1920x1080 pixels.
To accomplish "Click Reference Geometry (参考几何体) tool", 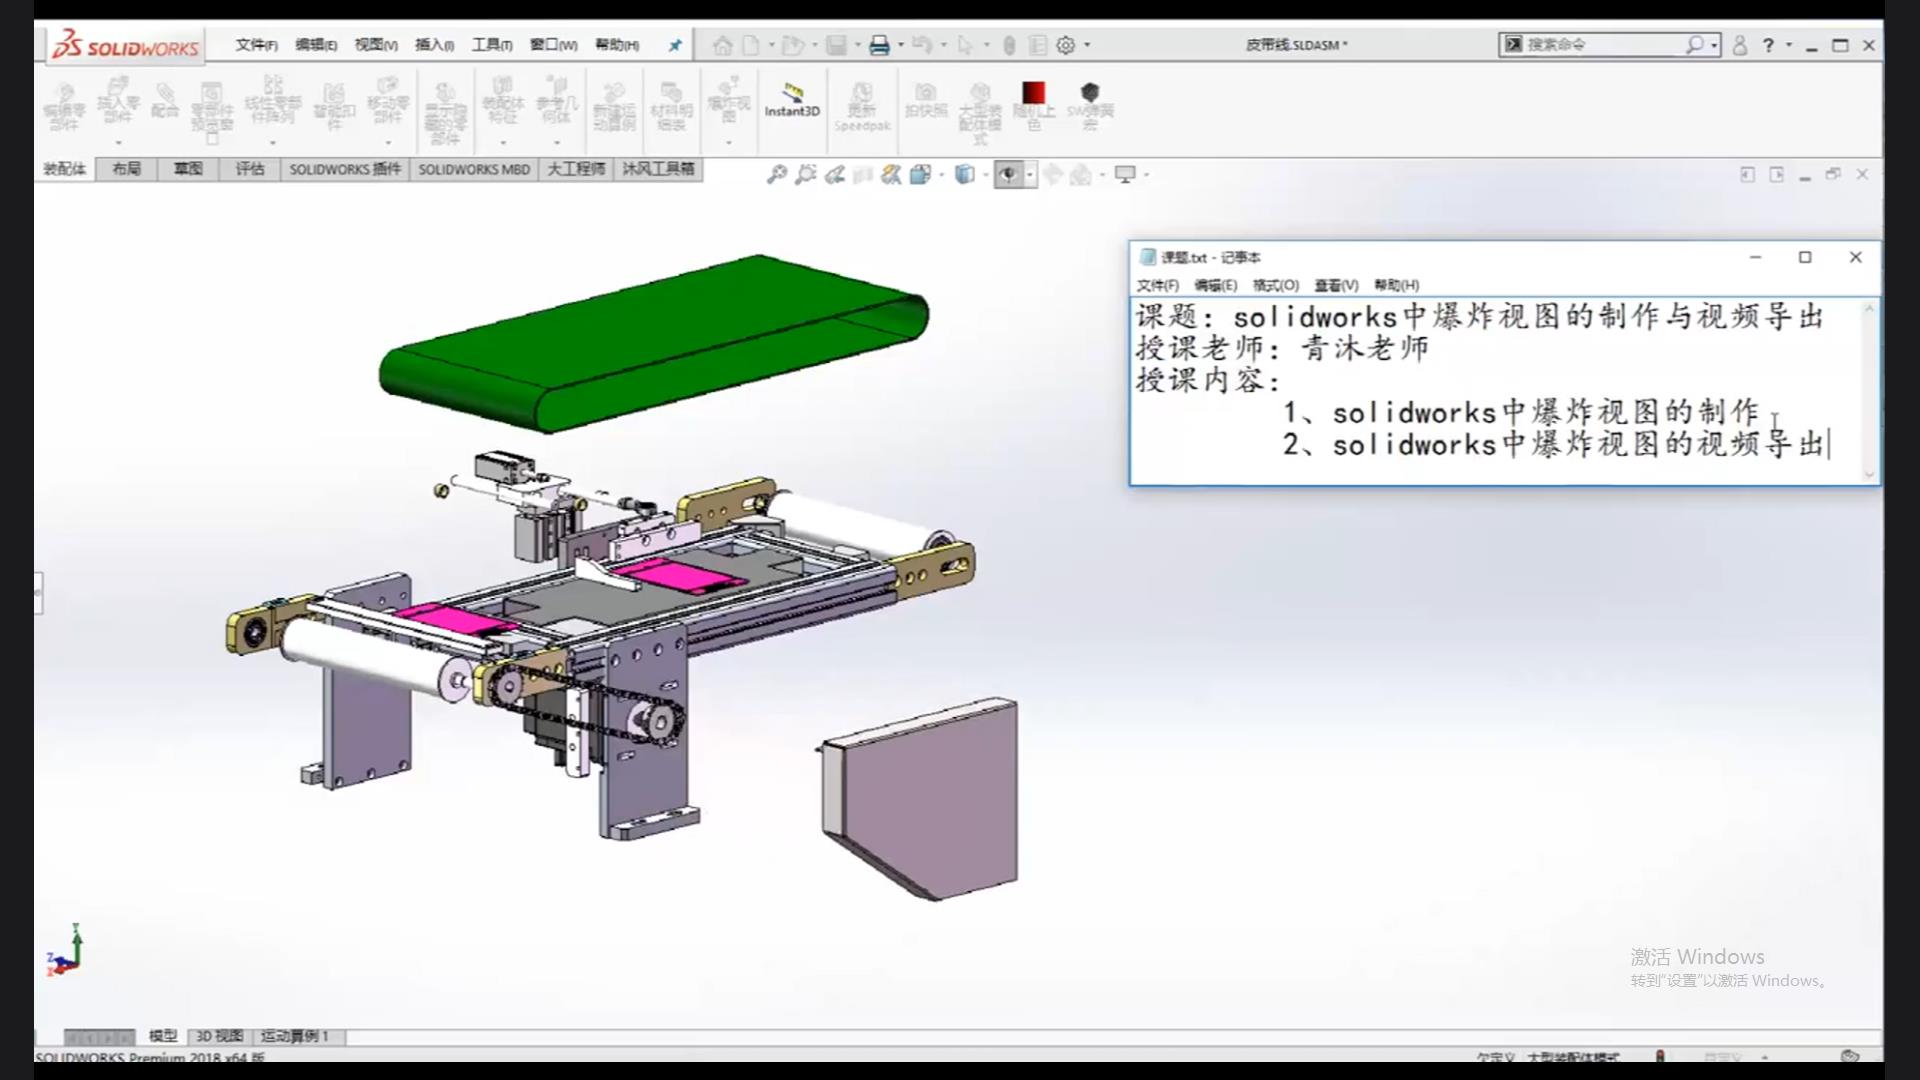I will pyautogui.click(x=557, y=100).
